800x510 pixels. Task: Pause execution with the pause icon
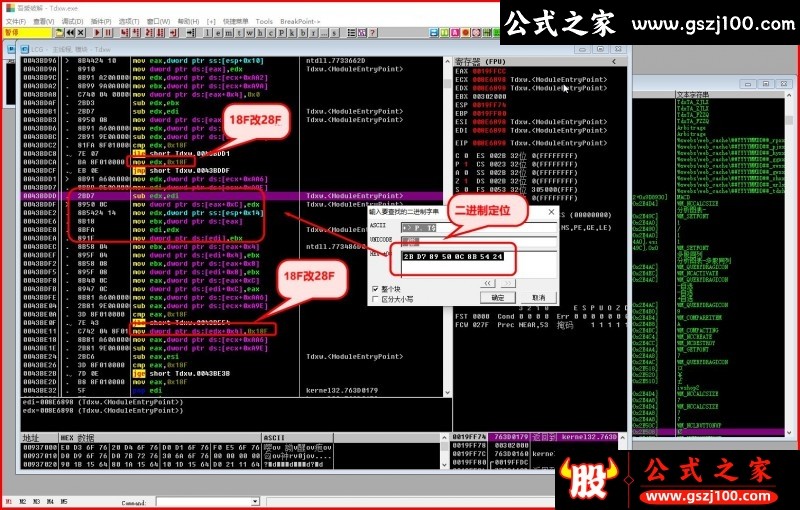pyautogui.click(x=108, y=33)
